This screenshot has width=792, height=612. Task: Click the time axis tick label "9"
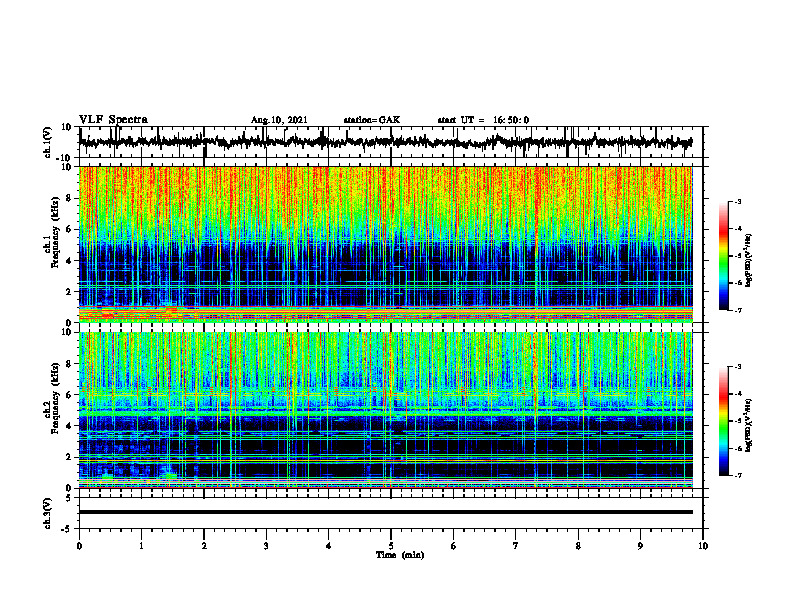(x=640, y=546)
